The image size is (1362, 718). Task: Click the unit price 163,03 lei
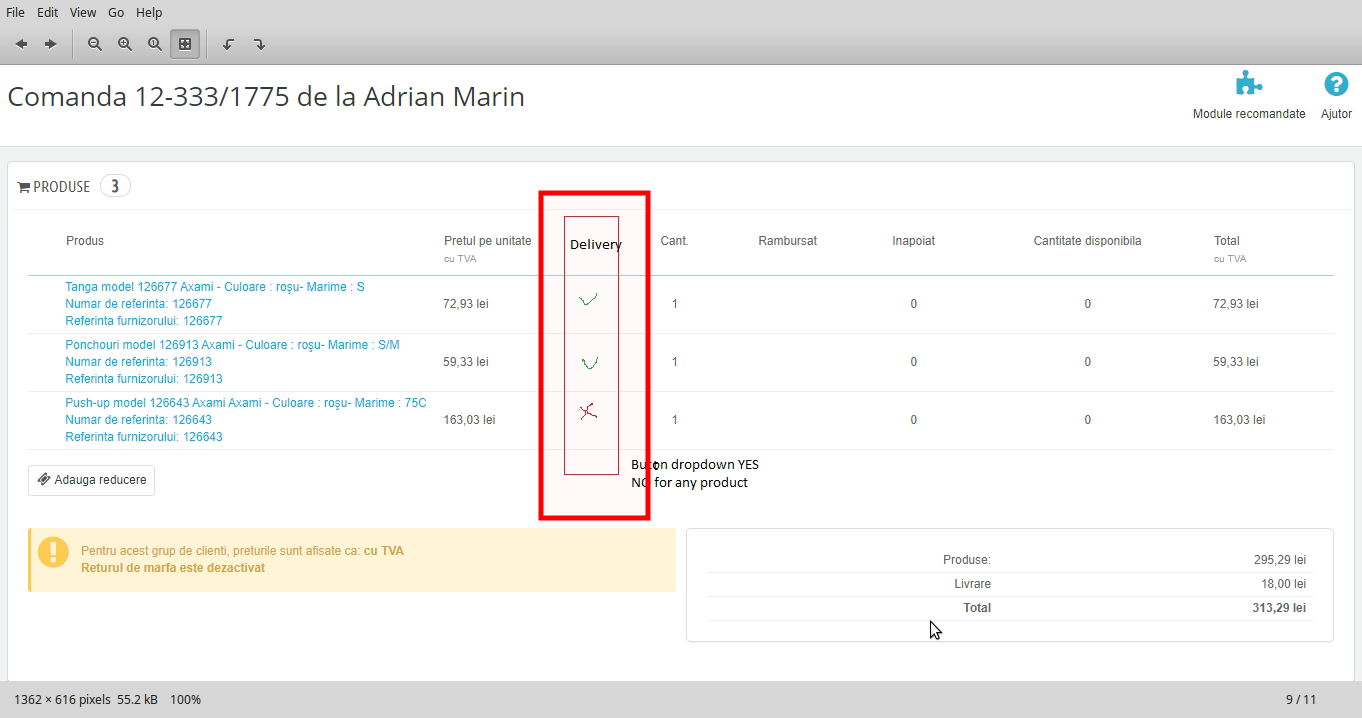469,420
